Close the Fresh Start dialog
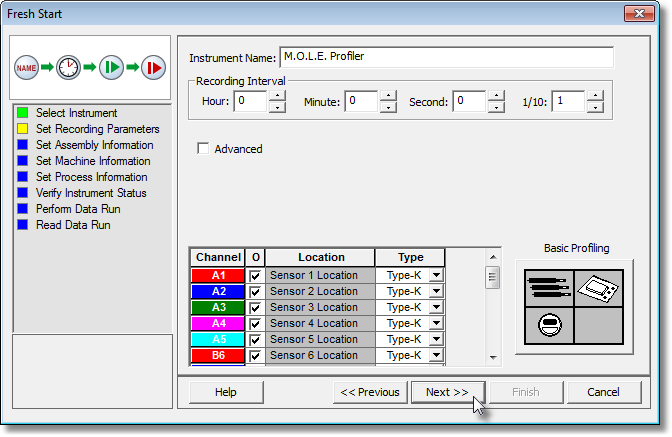This screenshot has height=437, width=672. [639, 13]
